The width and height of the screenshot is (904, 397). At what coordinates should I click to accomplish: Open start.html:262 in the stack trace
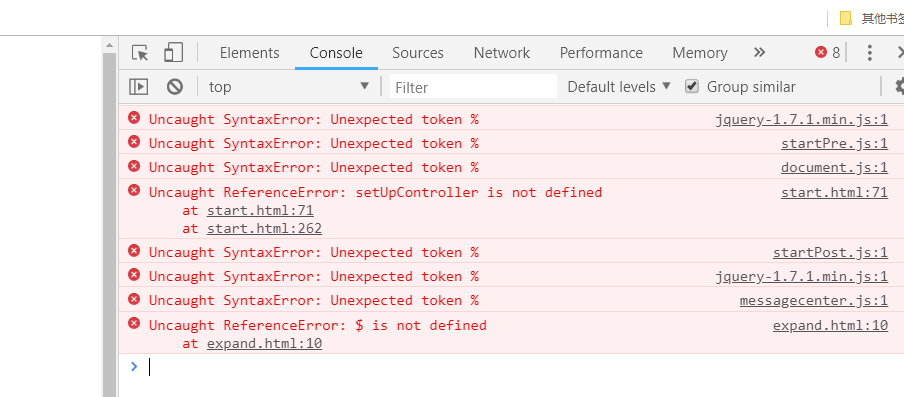[x=264, y=229]
